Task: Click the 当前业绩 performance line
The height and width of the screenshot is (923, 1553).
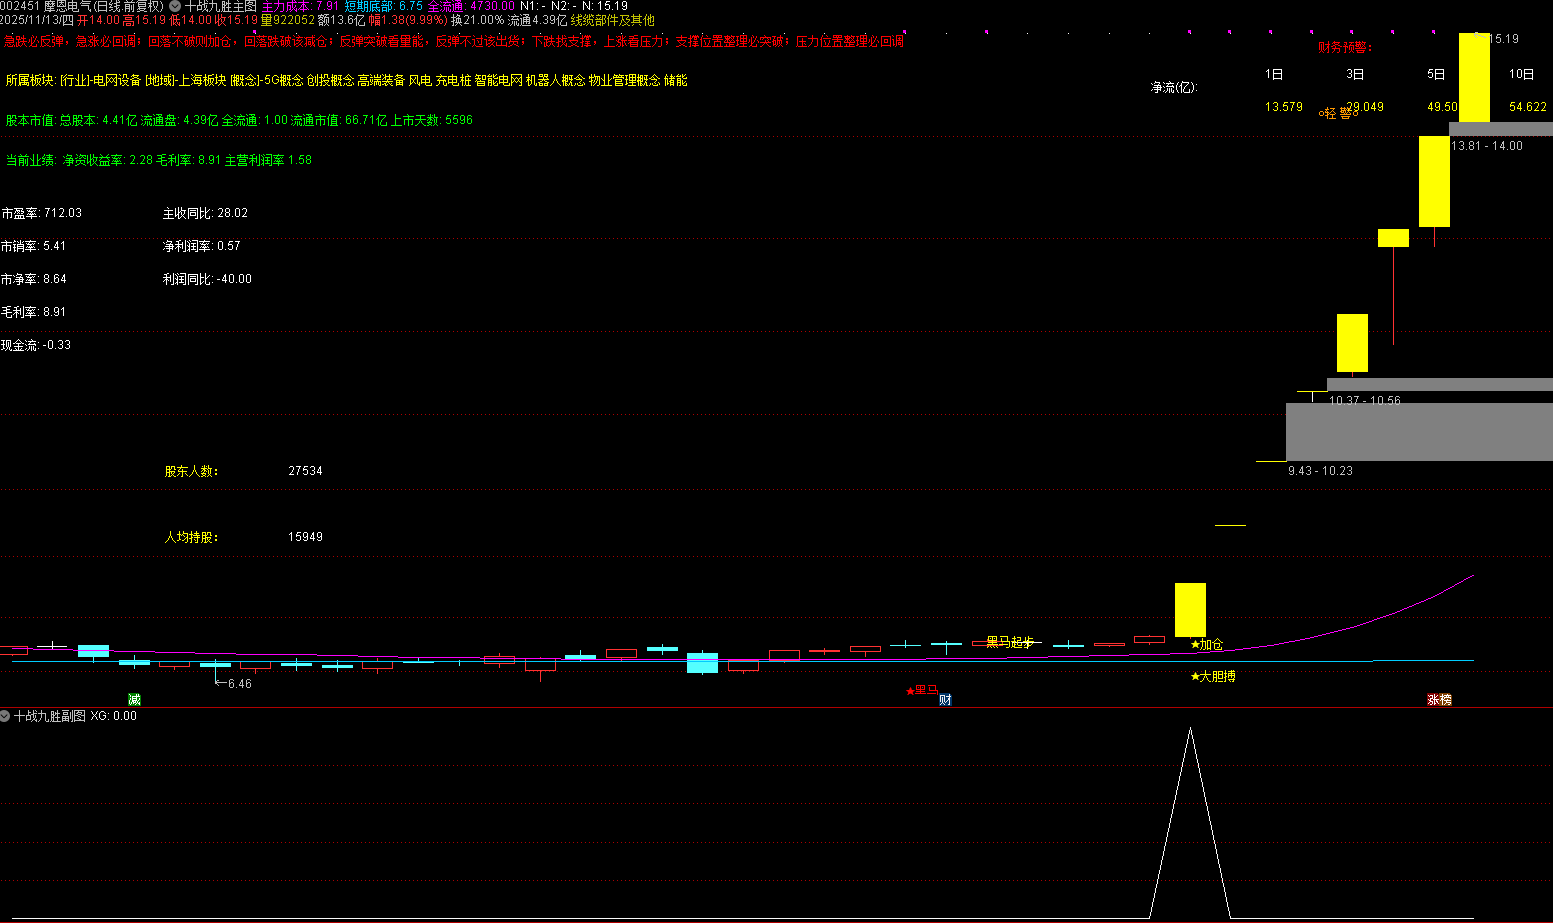Action: point(159,160)
